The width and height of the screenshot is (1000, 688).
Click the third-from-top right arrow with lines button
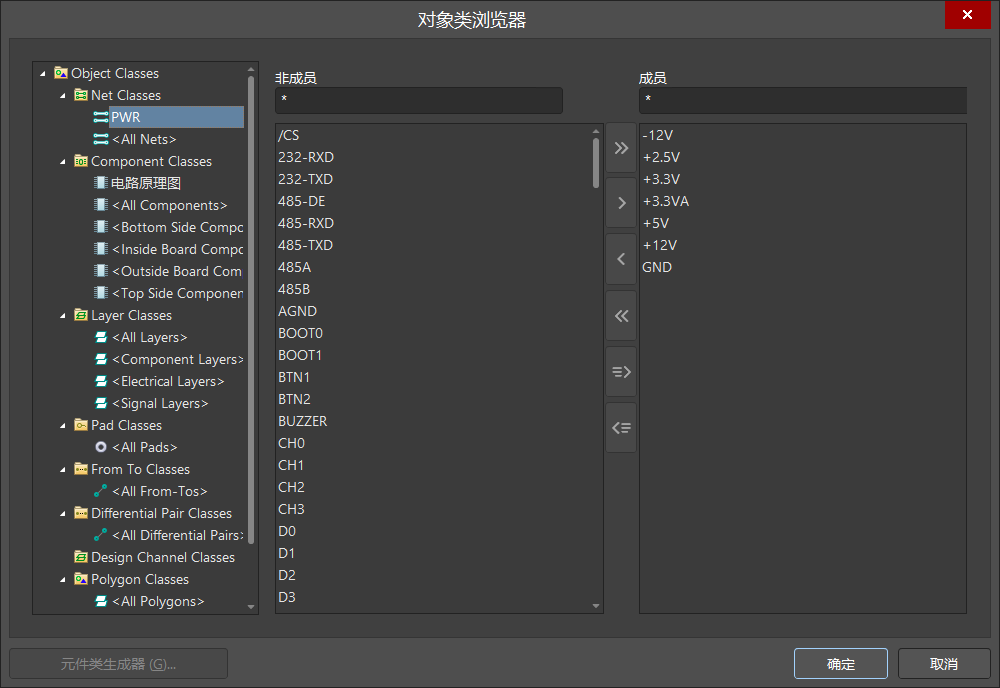[621, 372]
